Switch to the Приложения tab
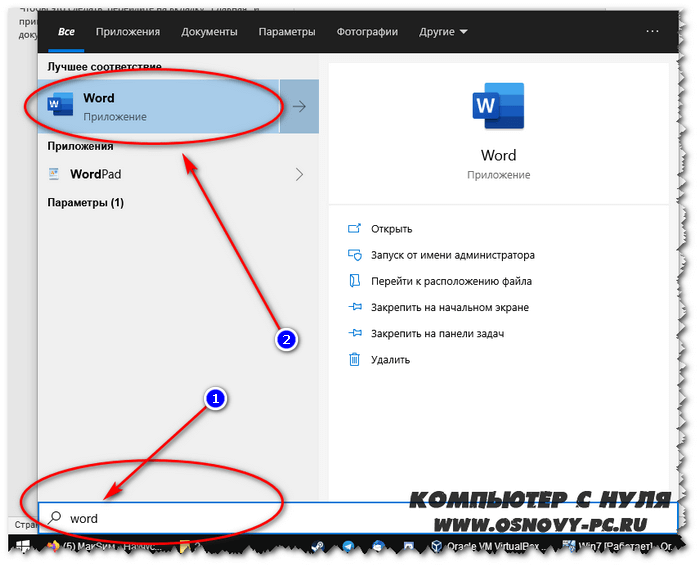 128,32
